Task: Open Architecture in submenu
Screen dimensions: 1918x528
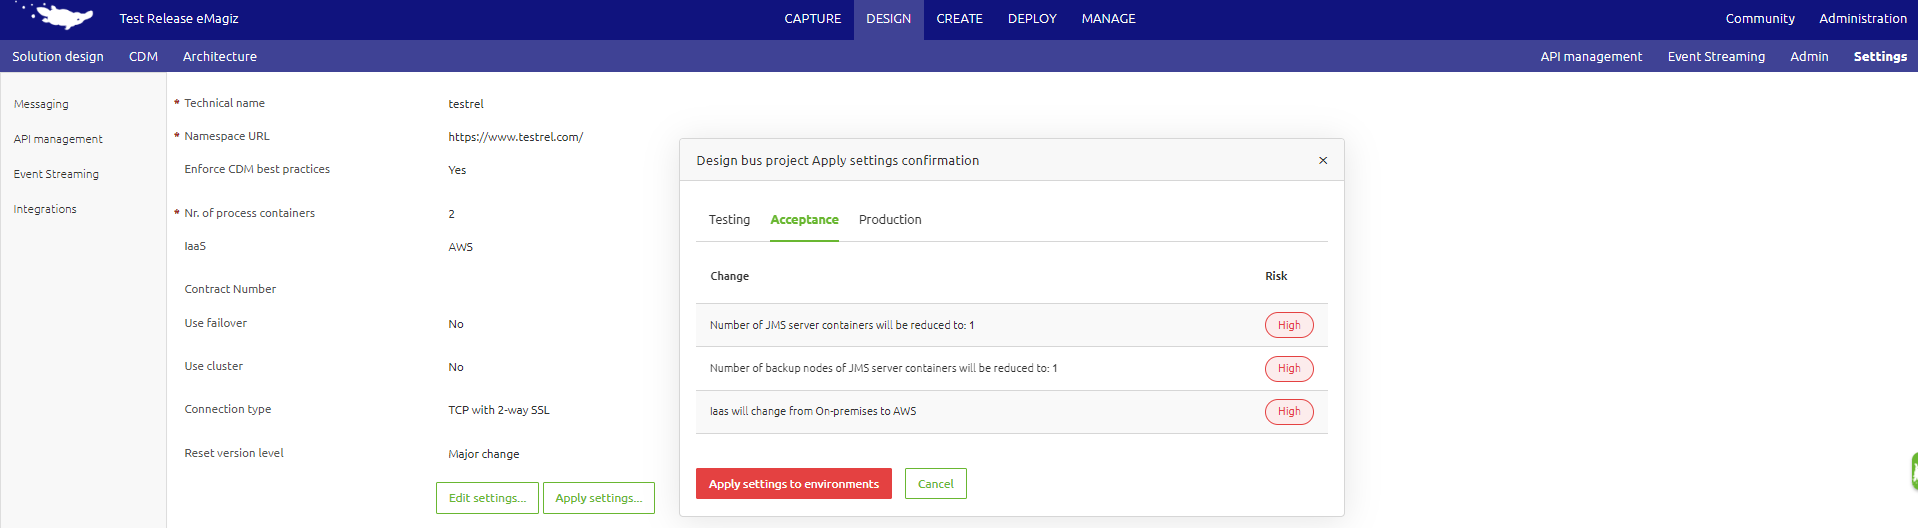Action: [219, 57]
